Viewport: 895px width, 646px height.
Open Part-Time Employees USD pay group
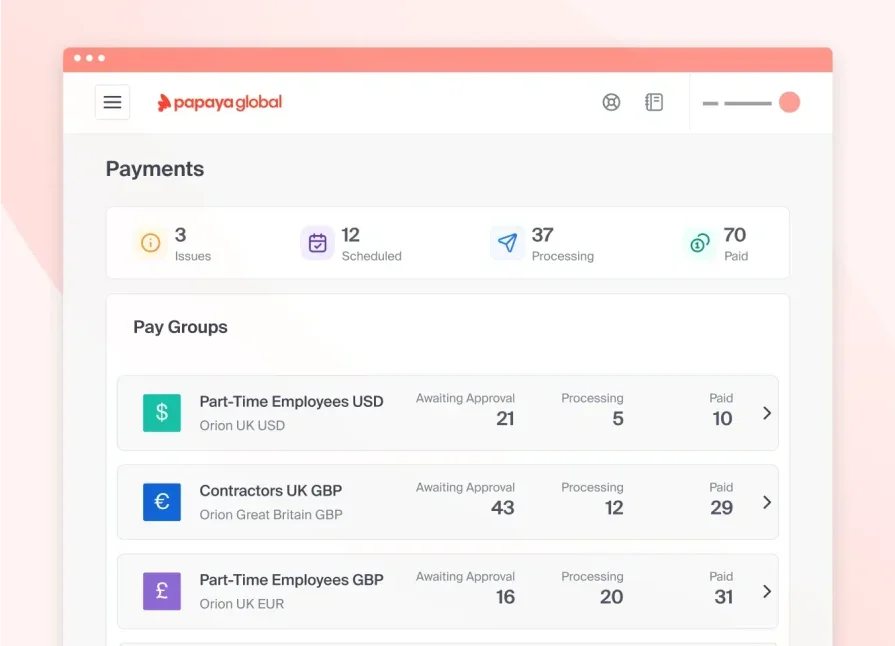(x=291, y=402)
